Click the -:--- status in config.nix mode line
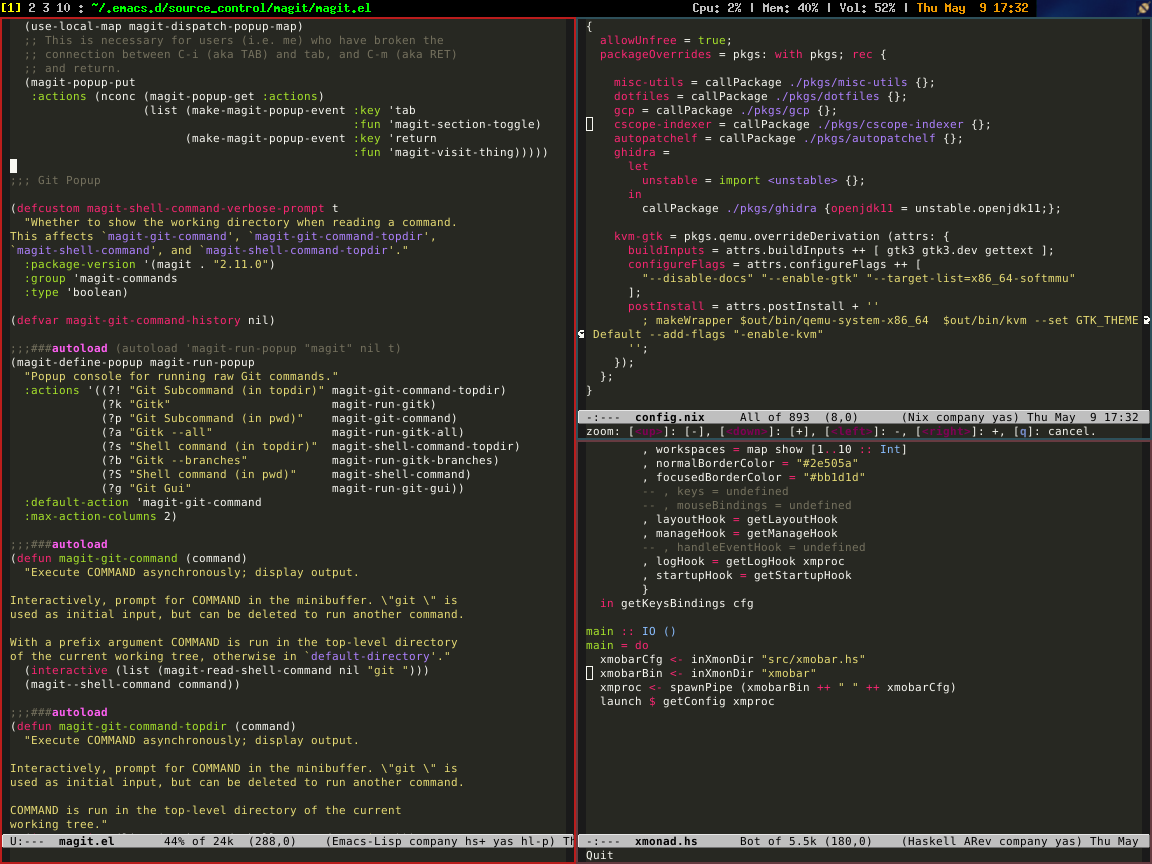1152x864 pixels. (x=603, y=417)
